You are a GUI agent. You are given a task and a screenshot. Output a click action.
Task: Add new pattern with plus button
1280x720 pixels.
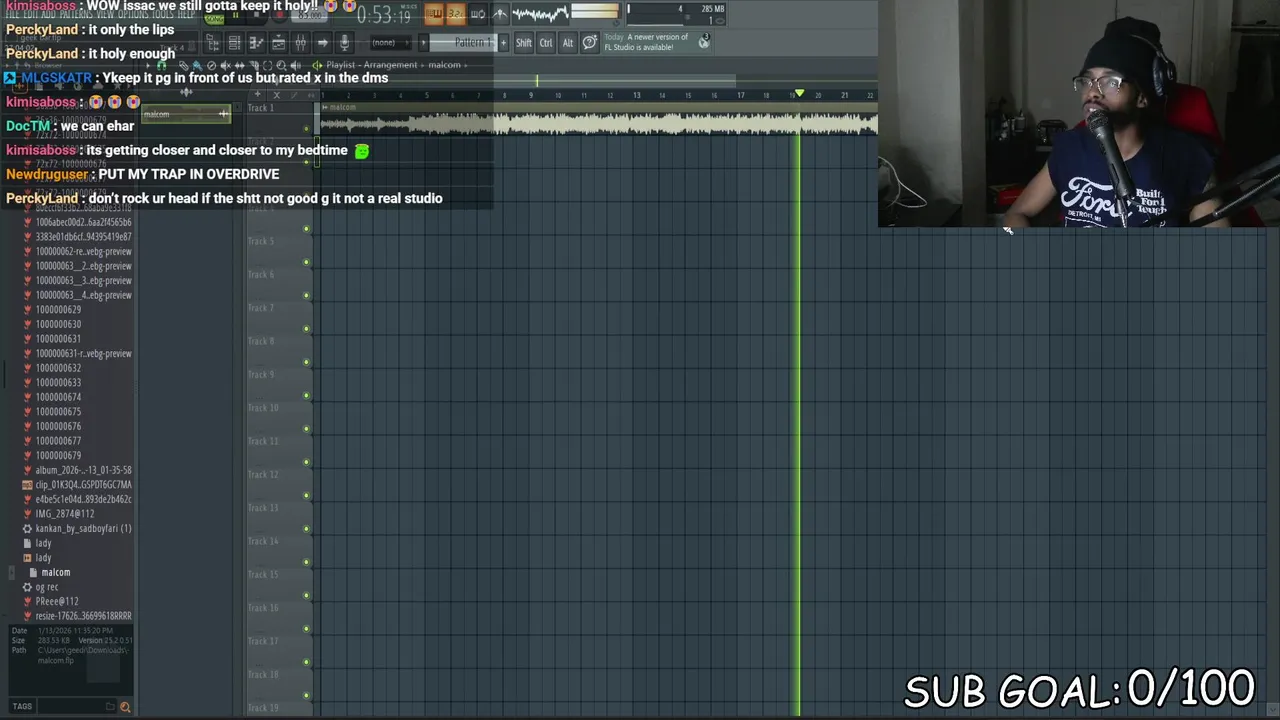[x=503, y=42]
